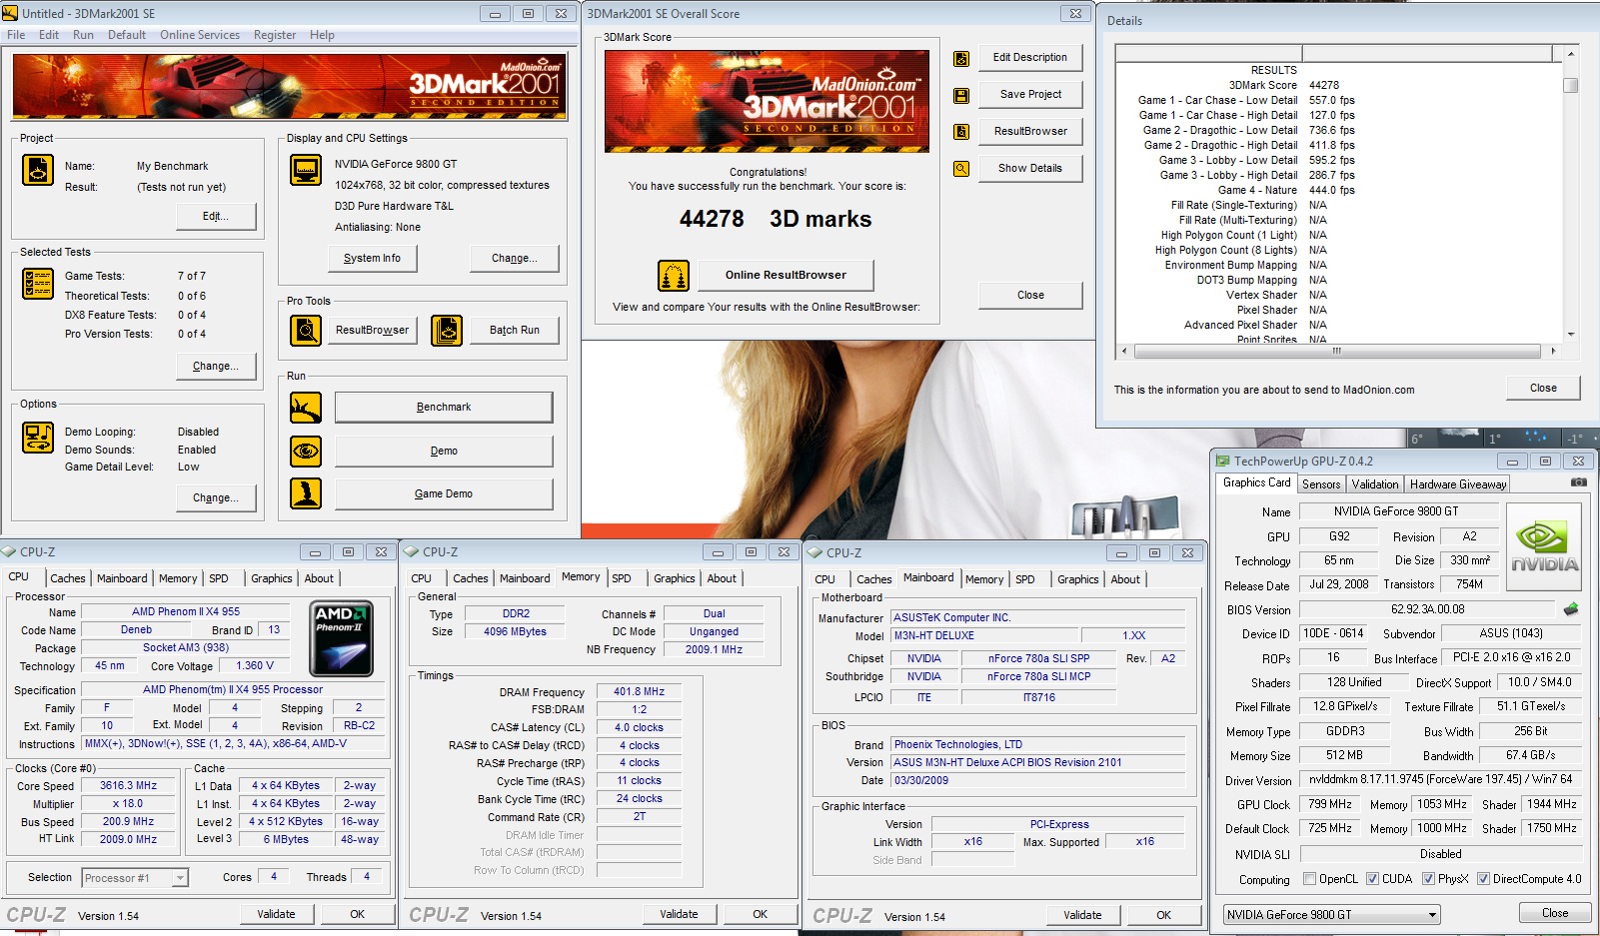Open the Register menu in 3DMark2001

coord(275,35)
